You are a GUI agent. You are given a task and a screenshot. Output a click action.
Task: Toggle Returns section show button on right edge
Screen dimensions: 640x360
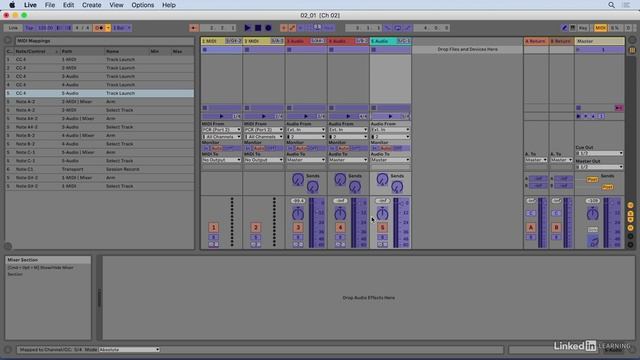[630, 220]
